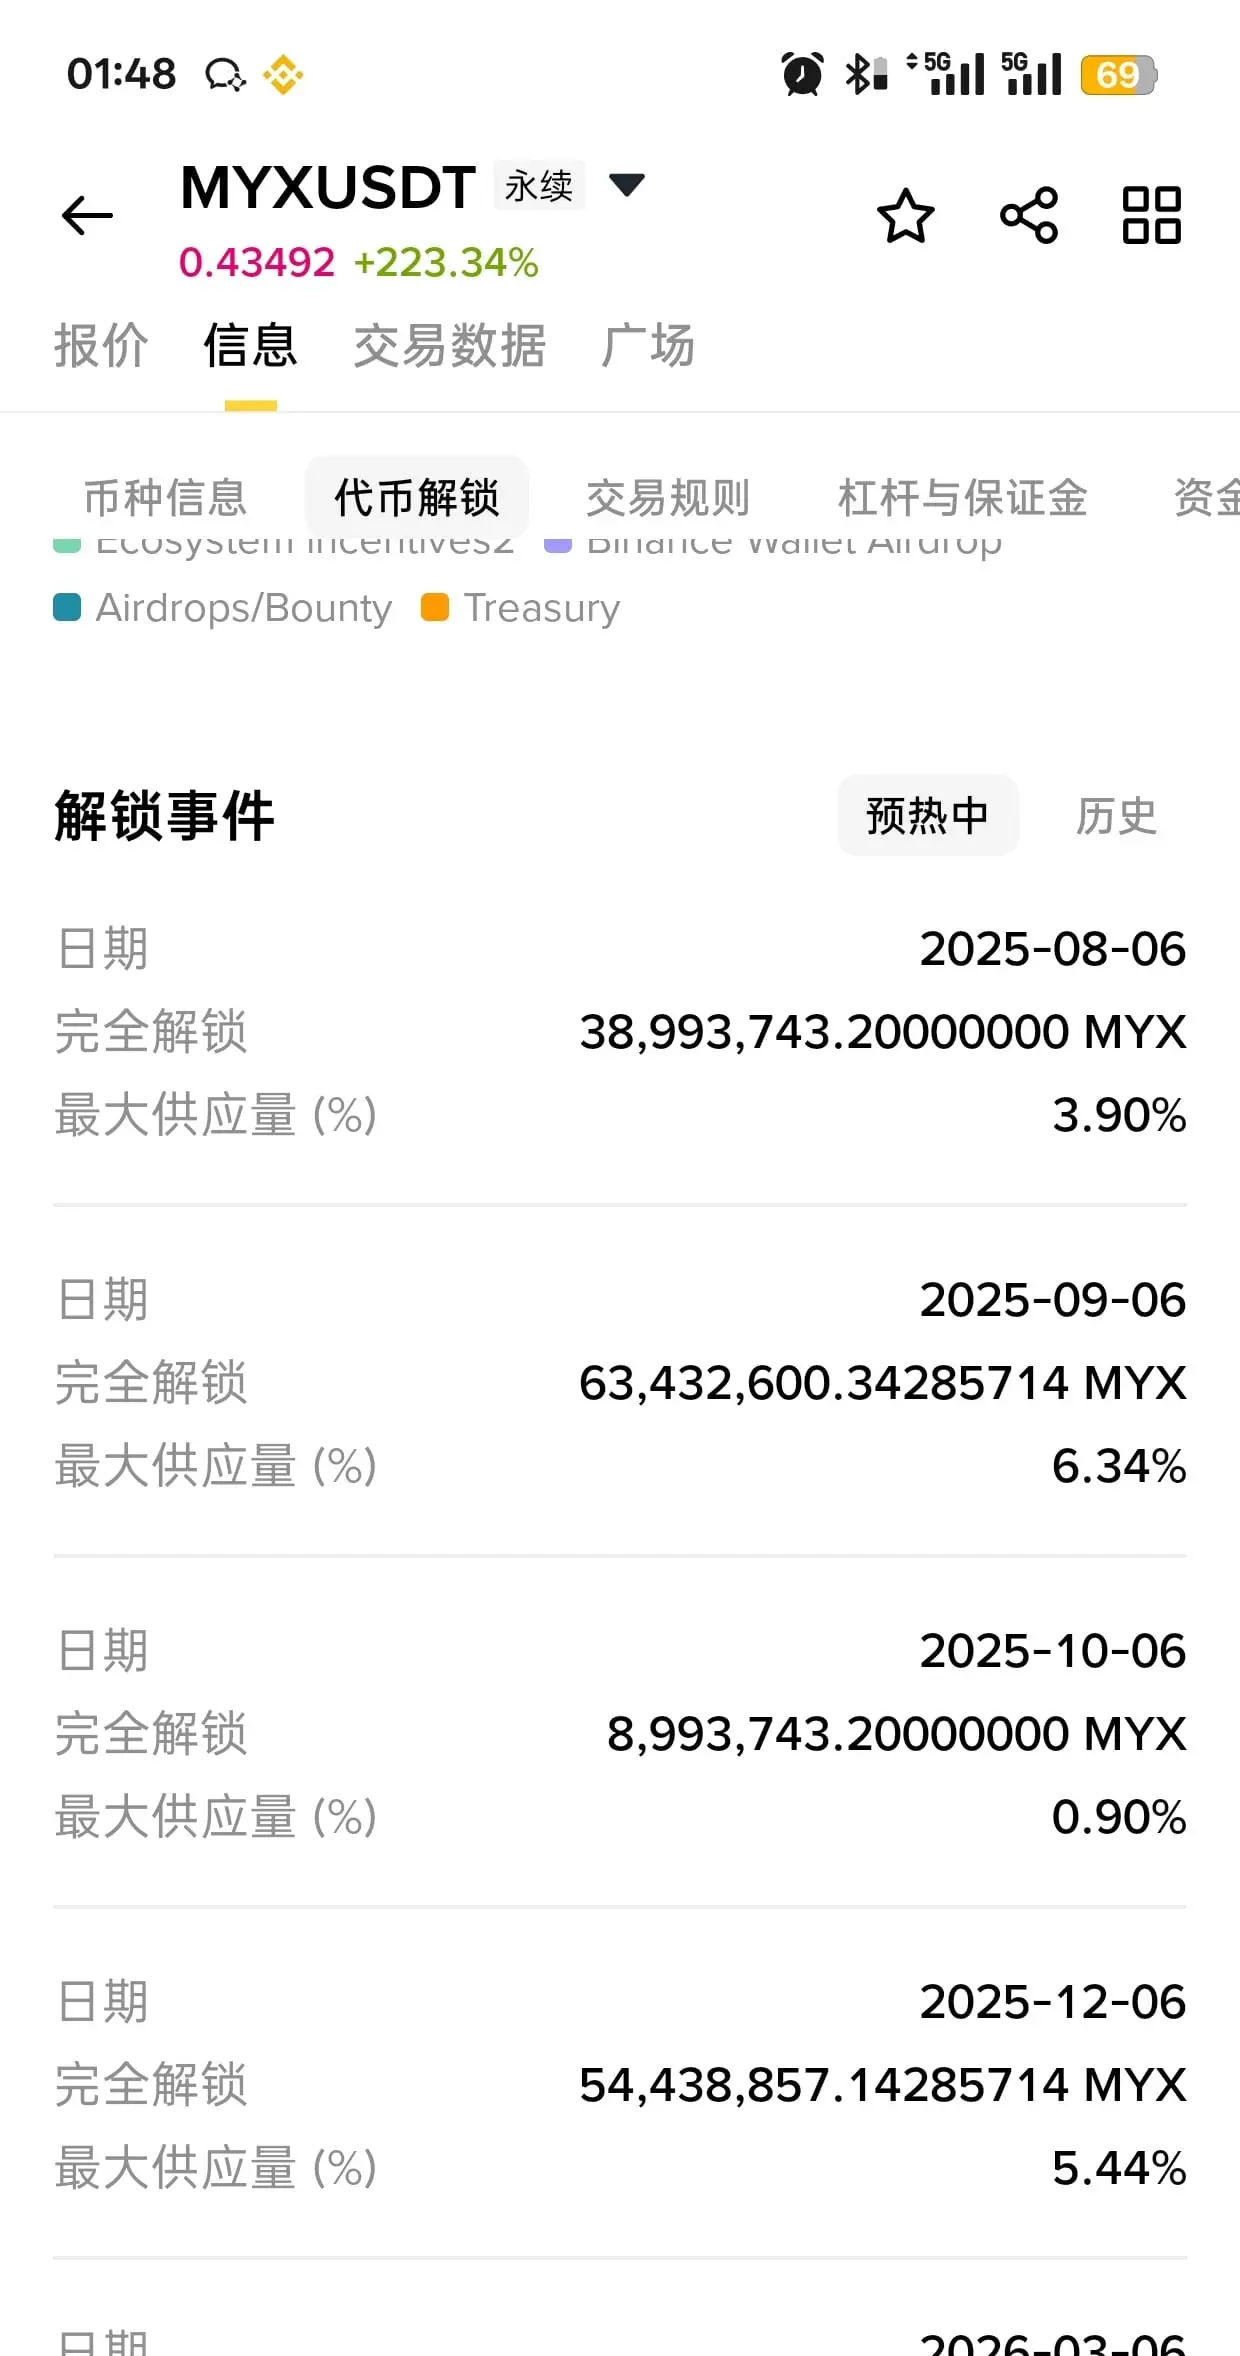Switch to the 报价 tab
The height and width of the screenshot is (2356, 1240).
(x=101, y=346)
